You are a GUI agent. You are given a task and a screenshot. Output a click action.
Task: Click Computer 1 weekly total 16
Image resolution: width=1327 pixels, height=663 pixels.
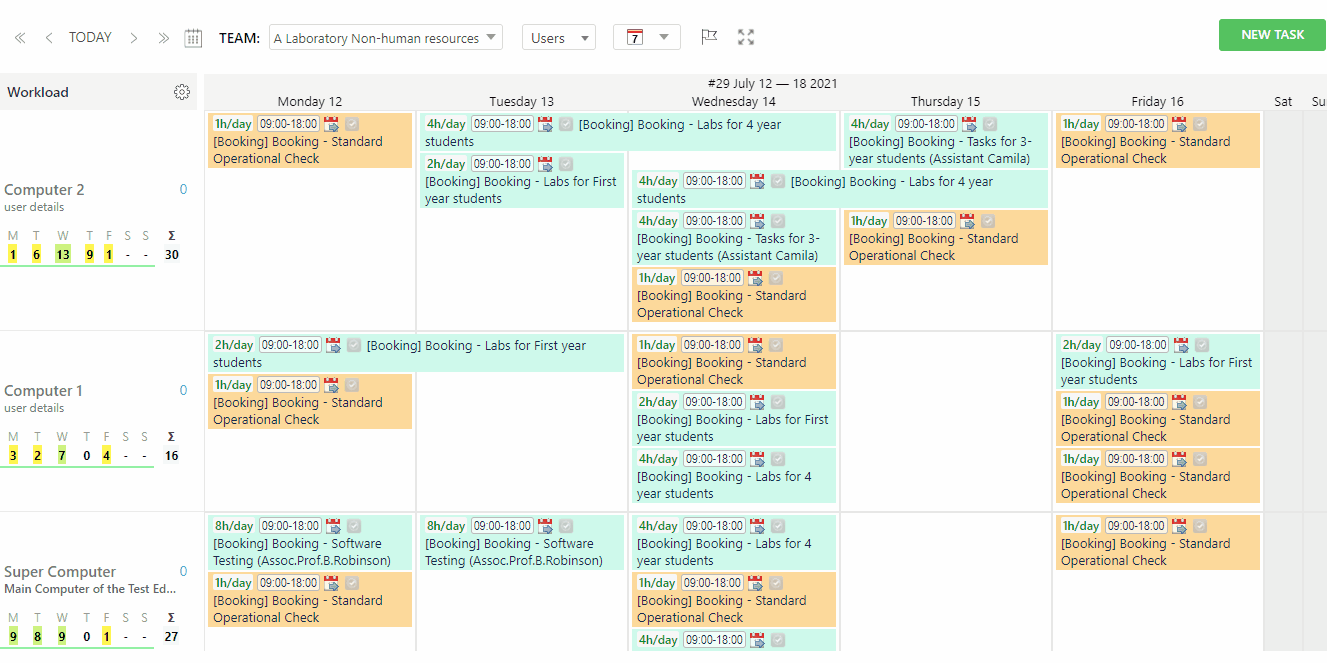point(171,455)
